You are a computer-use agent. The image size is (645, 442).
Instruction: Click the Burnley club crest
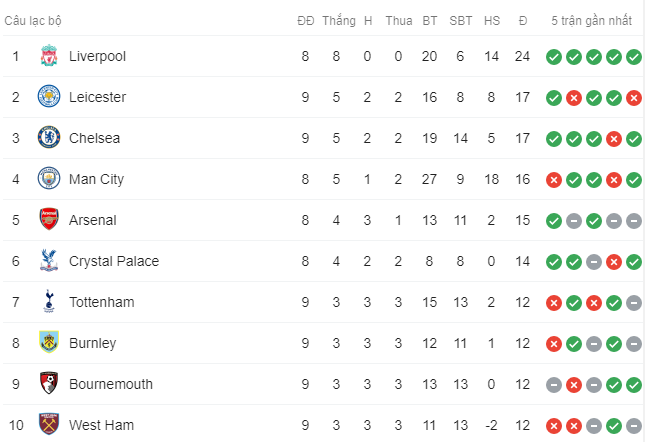tap(49, 342)
